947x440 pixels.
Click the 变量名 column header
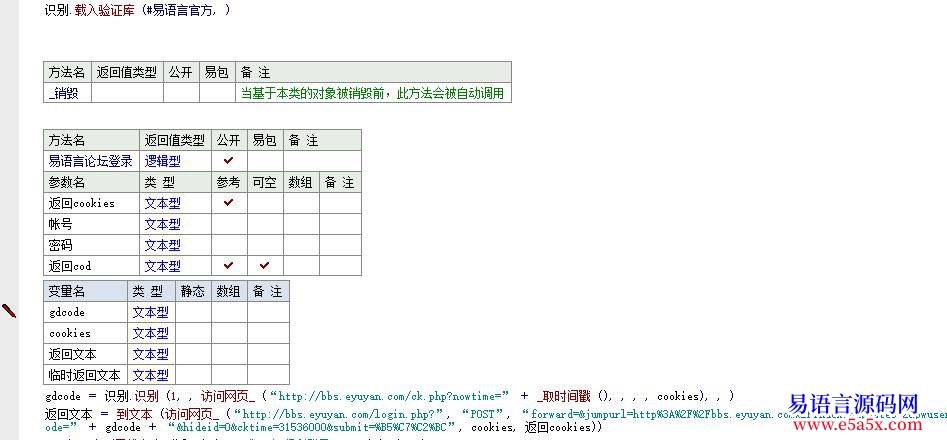pyautogui.click(x=85, y=291)
